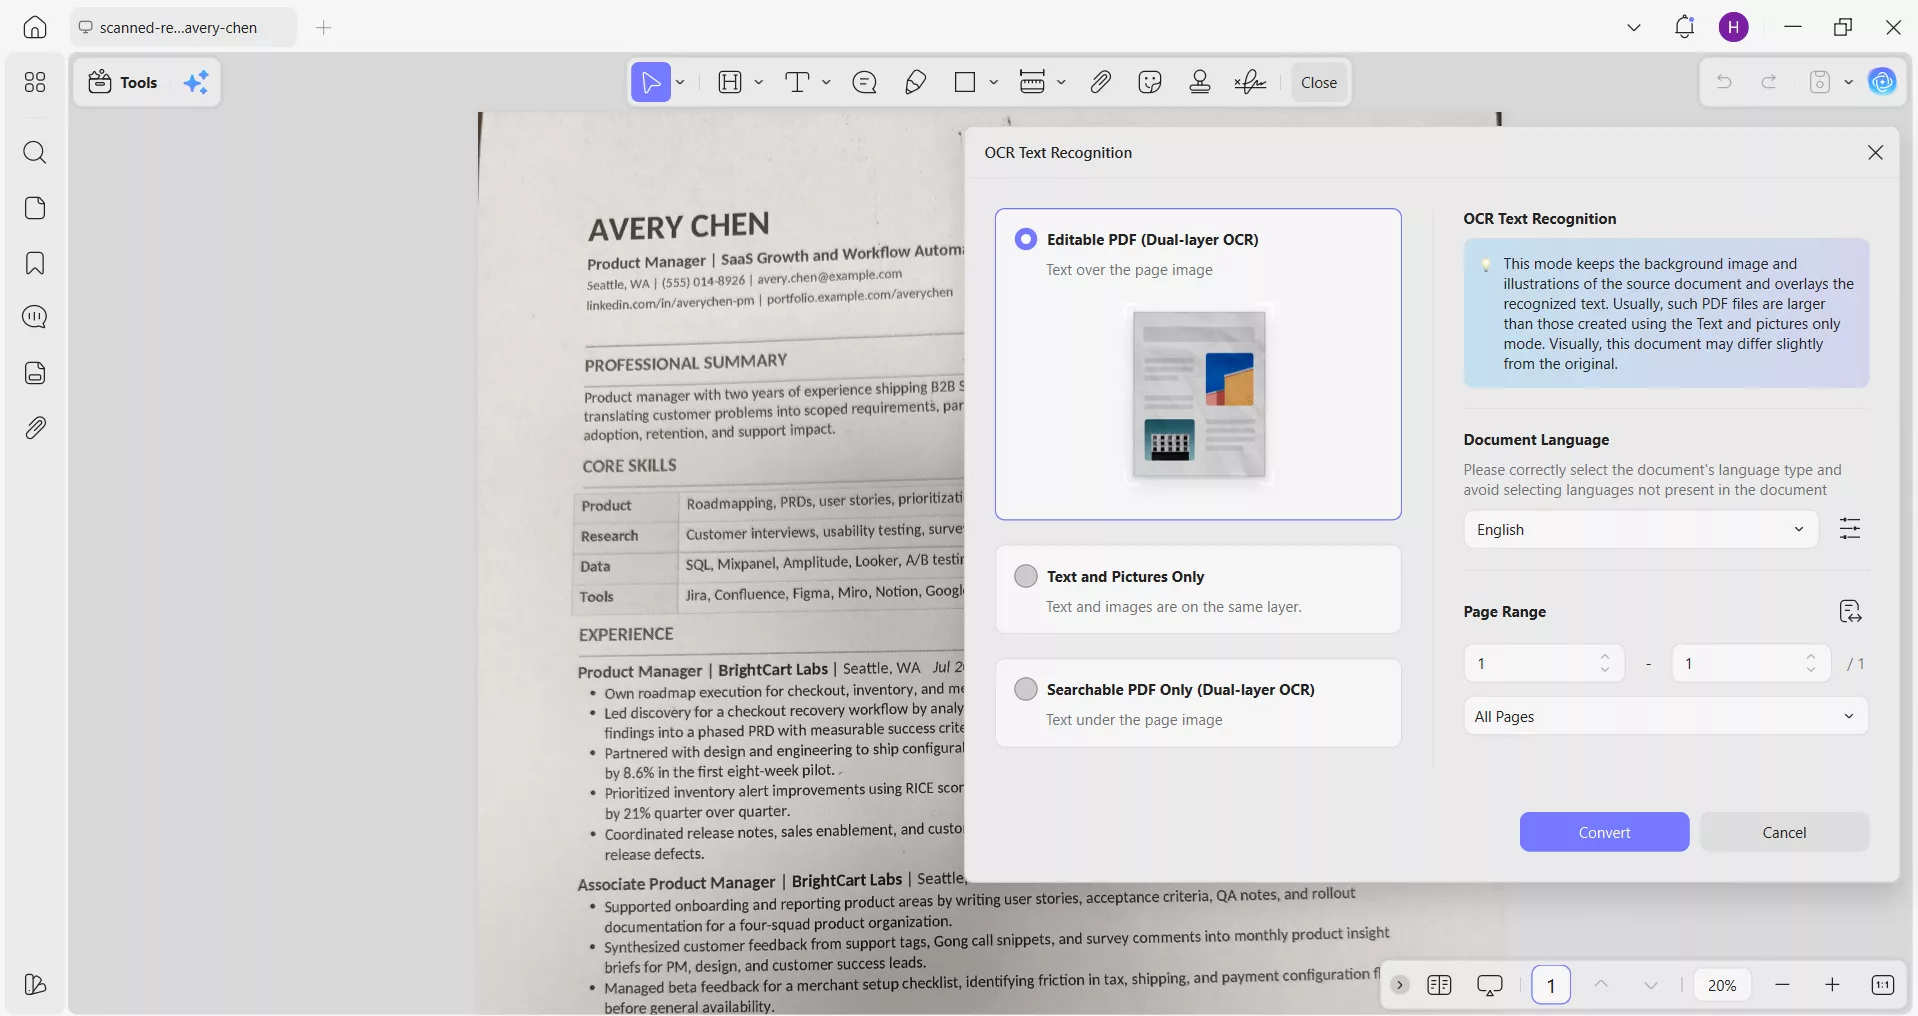Open the Tools menu
1918x1016 pixels.
click(x=123, y=82)
